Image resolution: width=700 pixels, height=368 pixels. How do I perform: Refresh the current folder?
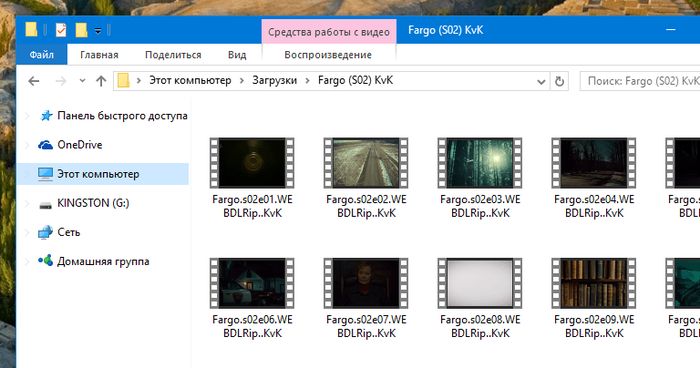point(559,81)
